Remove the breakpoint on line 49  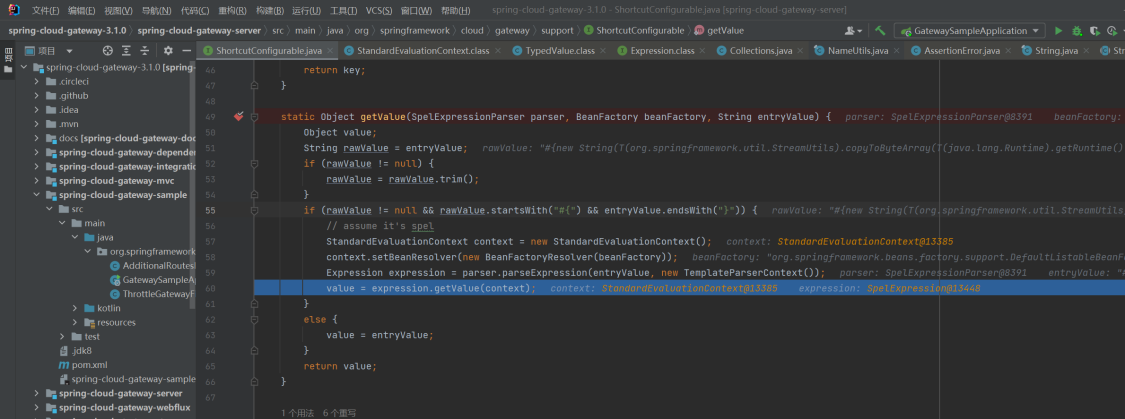point(239,116)
